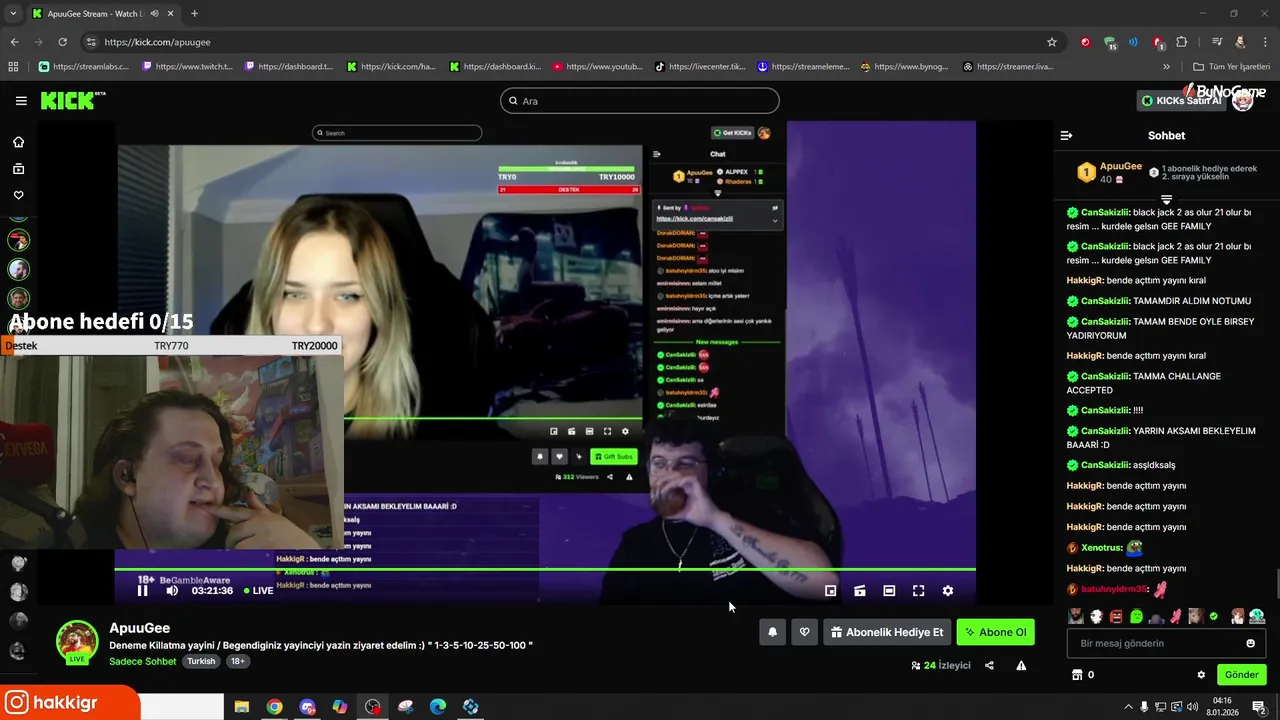Open Tüm Yer İşaretleri bookmarks folder
This screenshot has width=1280, height=720.
tap(1232, 67)
